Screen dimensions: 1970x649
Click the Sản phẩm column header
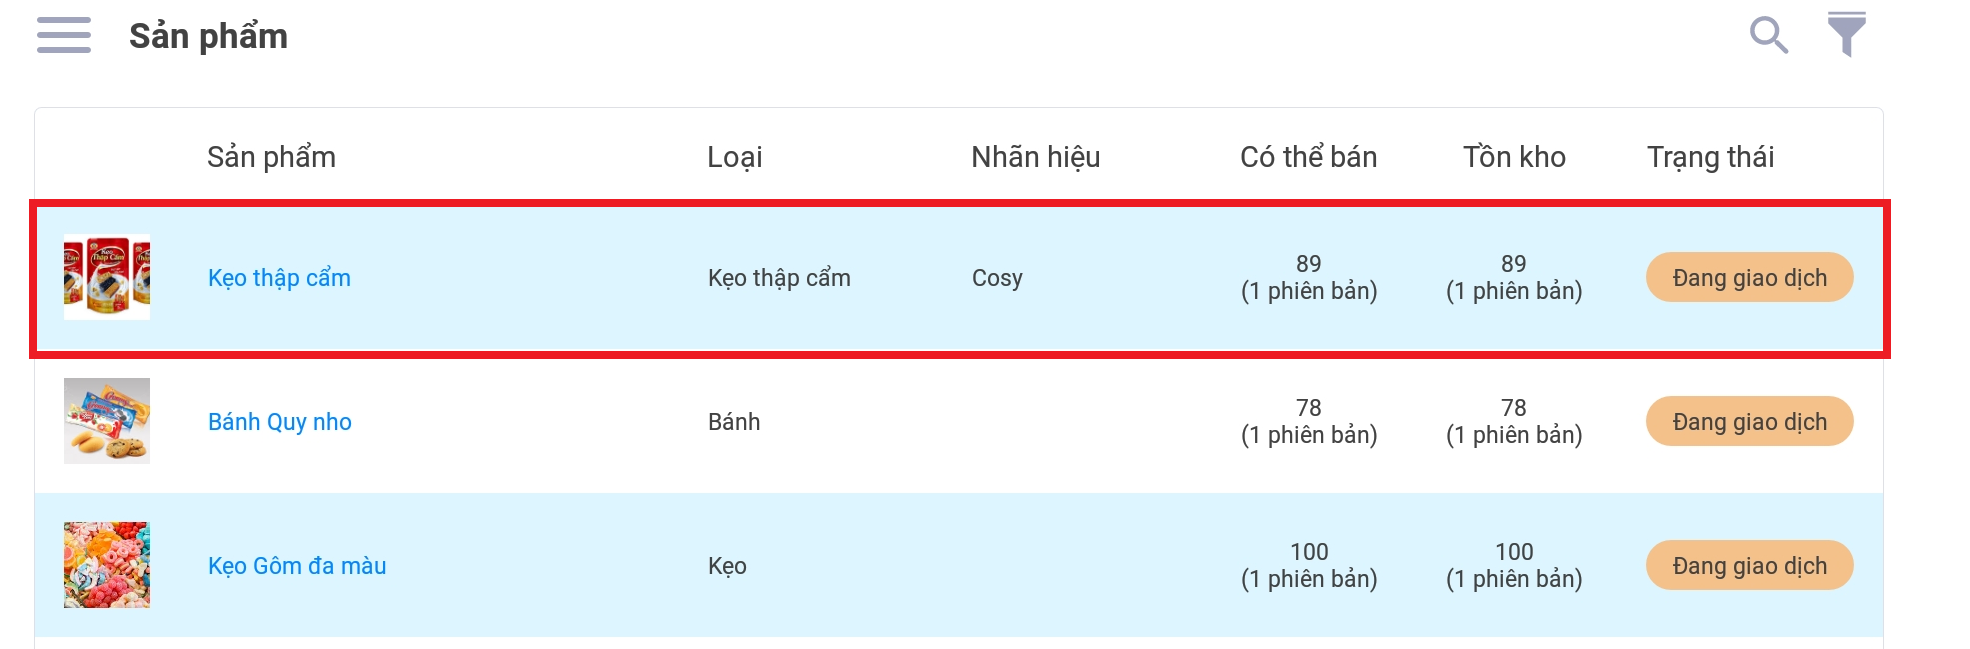(x=271, y=157)
